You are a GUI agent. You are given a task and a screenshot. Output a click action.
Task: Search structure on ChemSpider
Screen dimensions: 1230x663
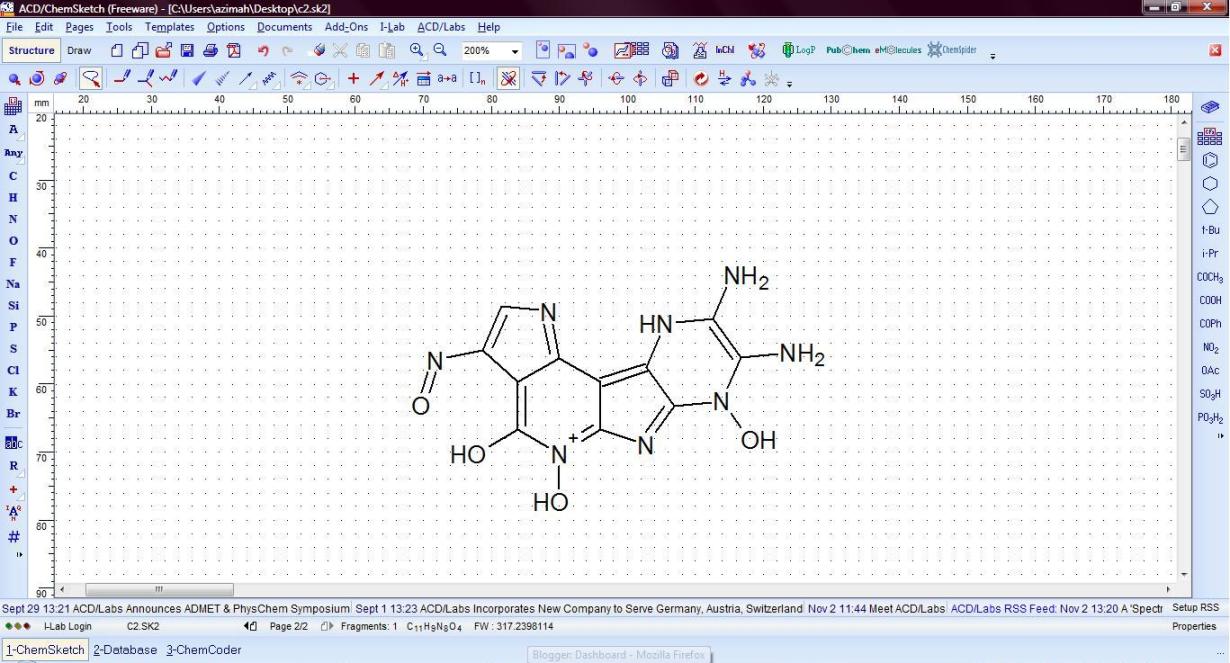951,51
